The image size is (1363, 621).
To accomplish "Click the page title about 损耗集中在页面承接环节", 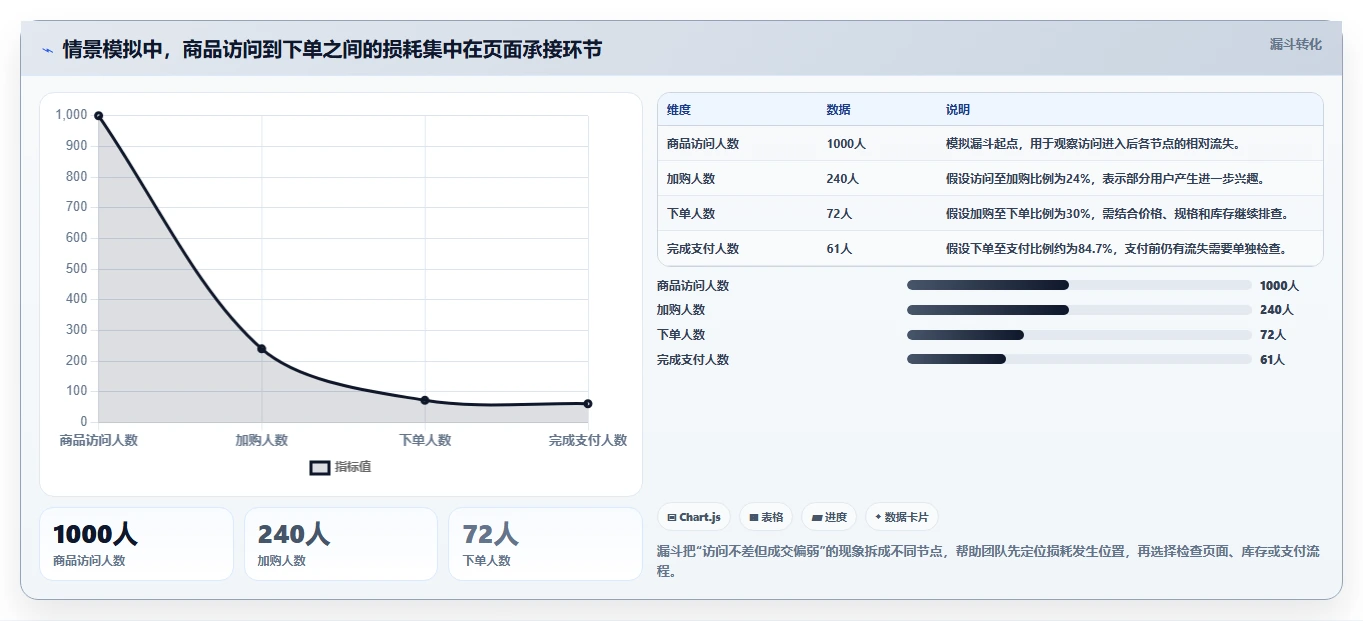I will (x=332, y=50).
